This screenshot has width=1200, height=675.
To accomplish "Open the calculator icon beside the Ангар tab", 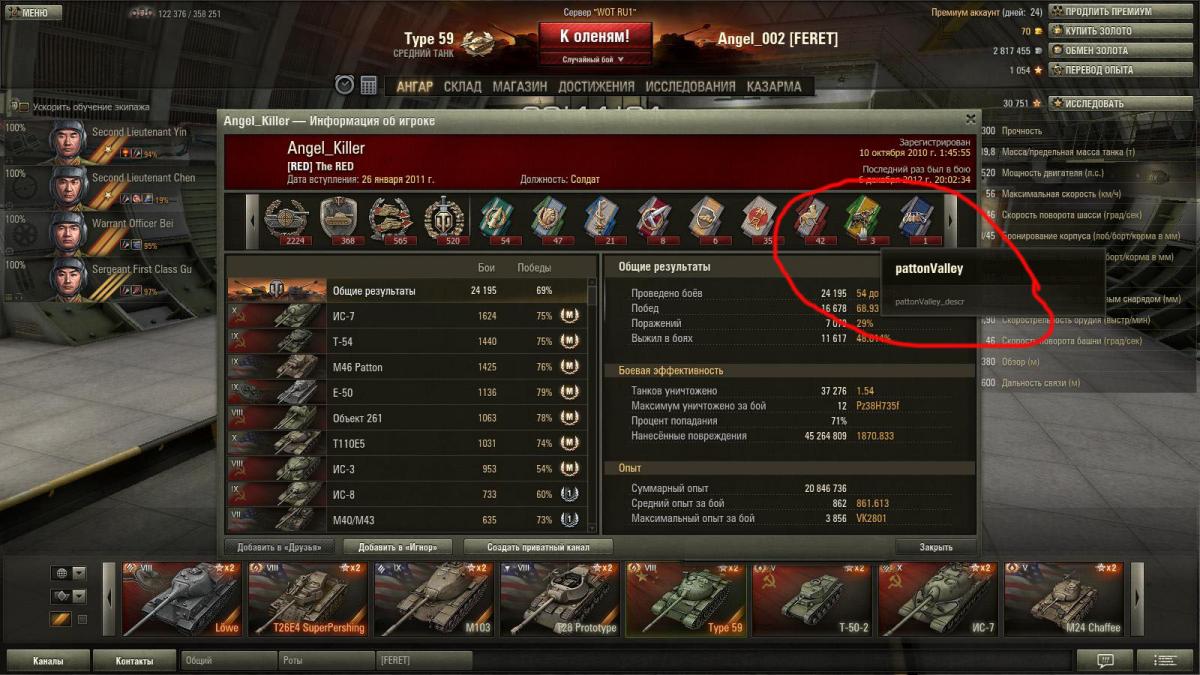I will coord(368,85).
